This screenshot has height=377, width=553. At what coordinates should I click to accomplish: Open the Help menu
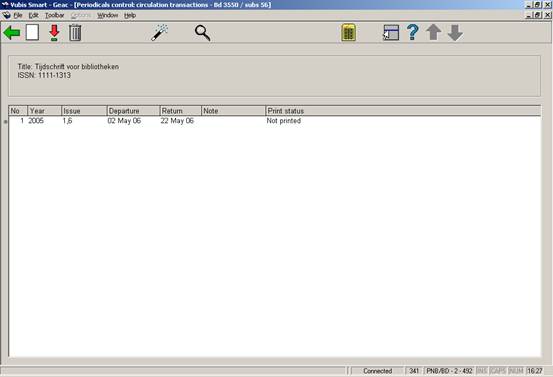pos(130,16)
